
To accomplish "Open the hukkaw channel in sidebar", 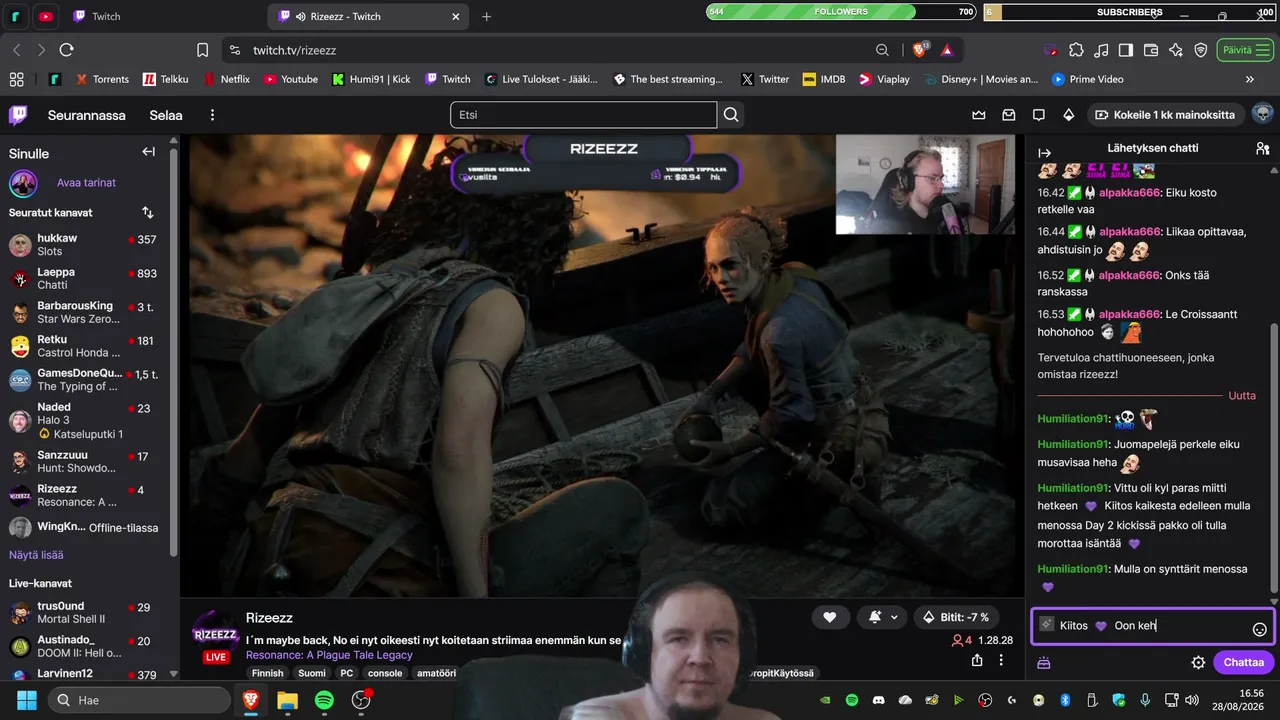I will click(x=88, y=245).
